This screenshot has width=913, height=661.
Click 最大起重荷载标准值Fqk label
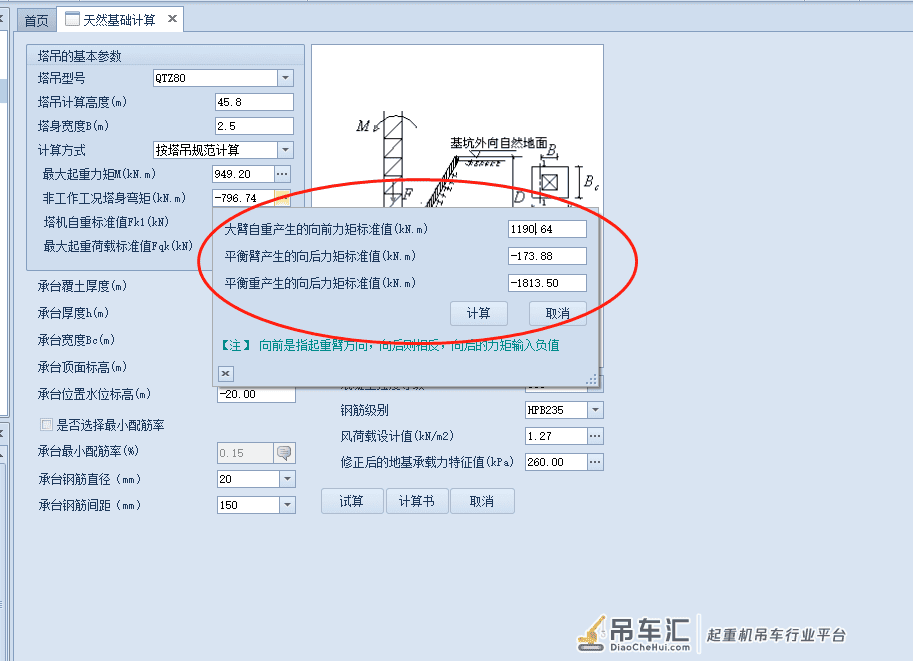click(x=118, y=246)
